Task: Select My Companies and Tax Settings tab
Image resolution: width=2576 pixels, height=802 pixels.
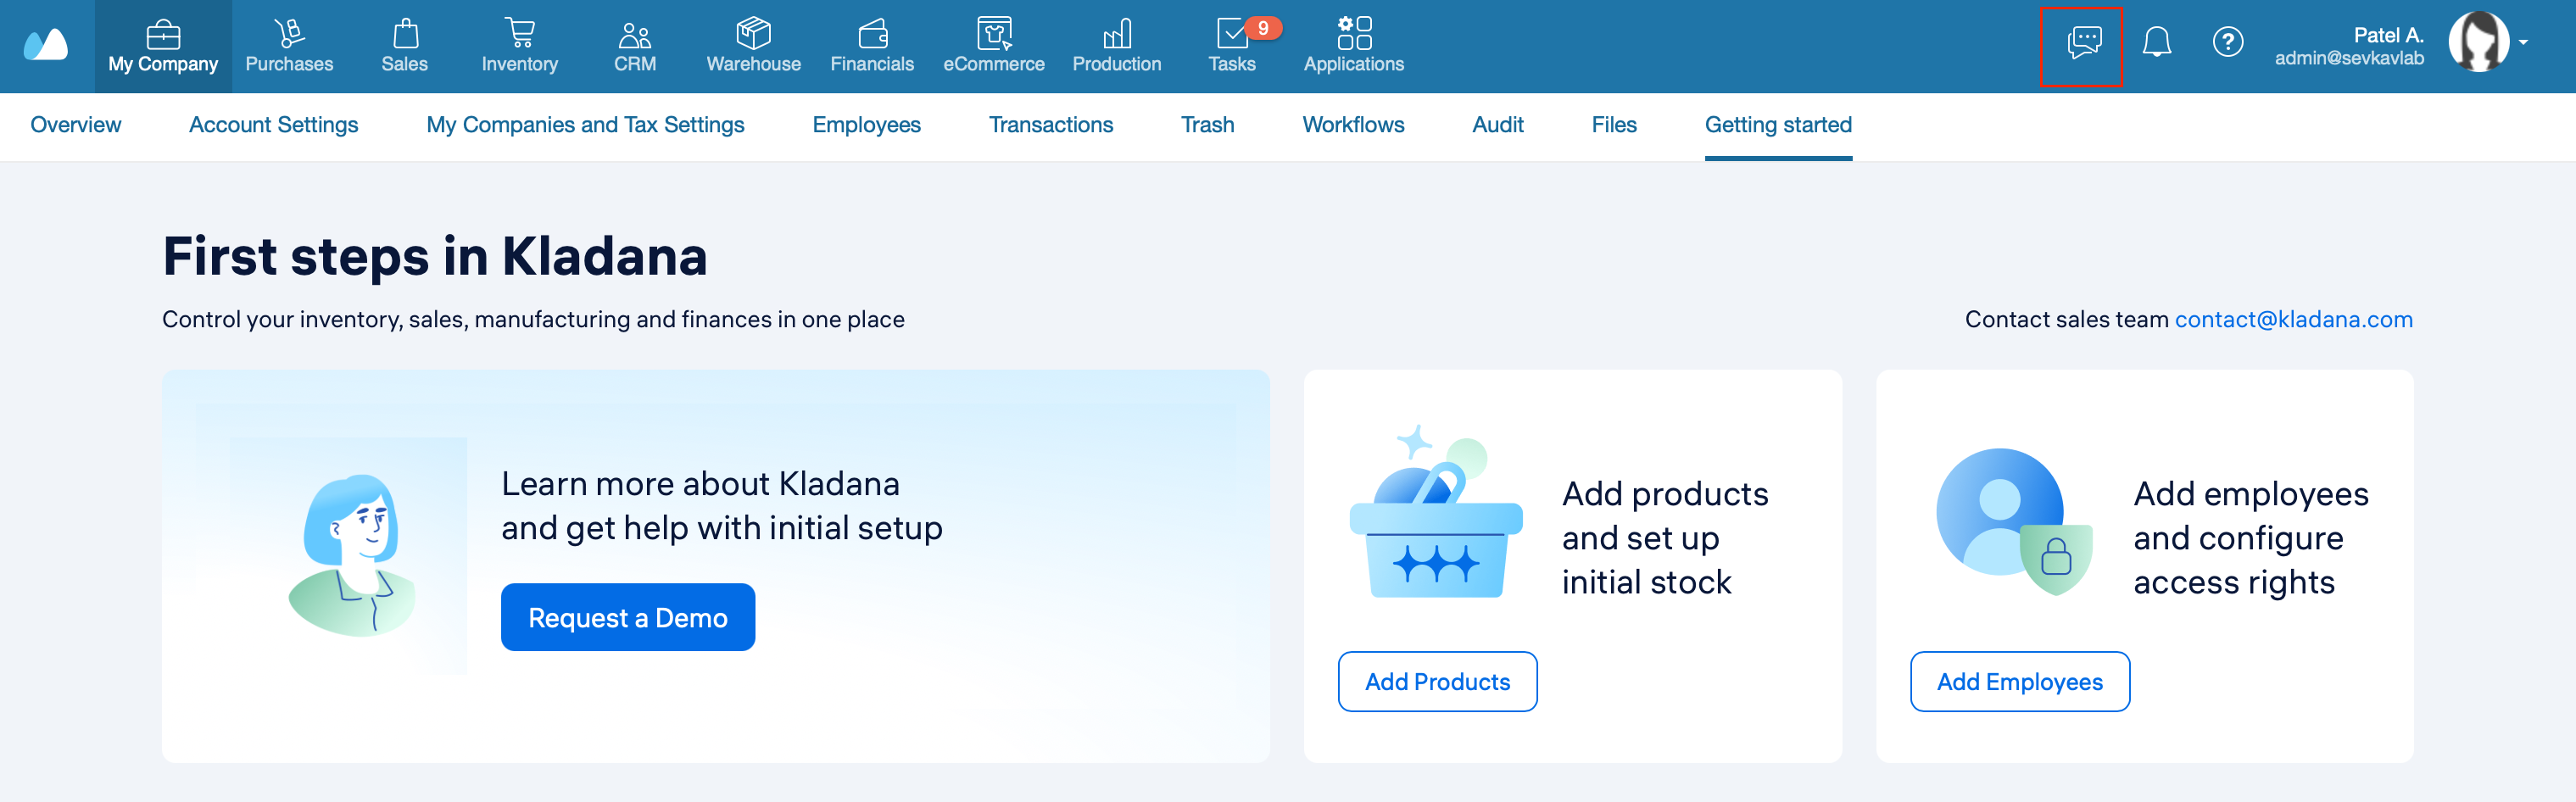Action: pos(585,125)
